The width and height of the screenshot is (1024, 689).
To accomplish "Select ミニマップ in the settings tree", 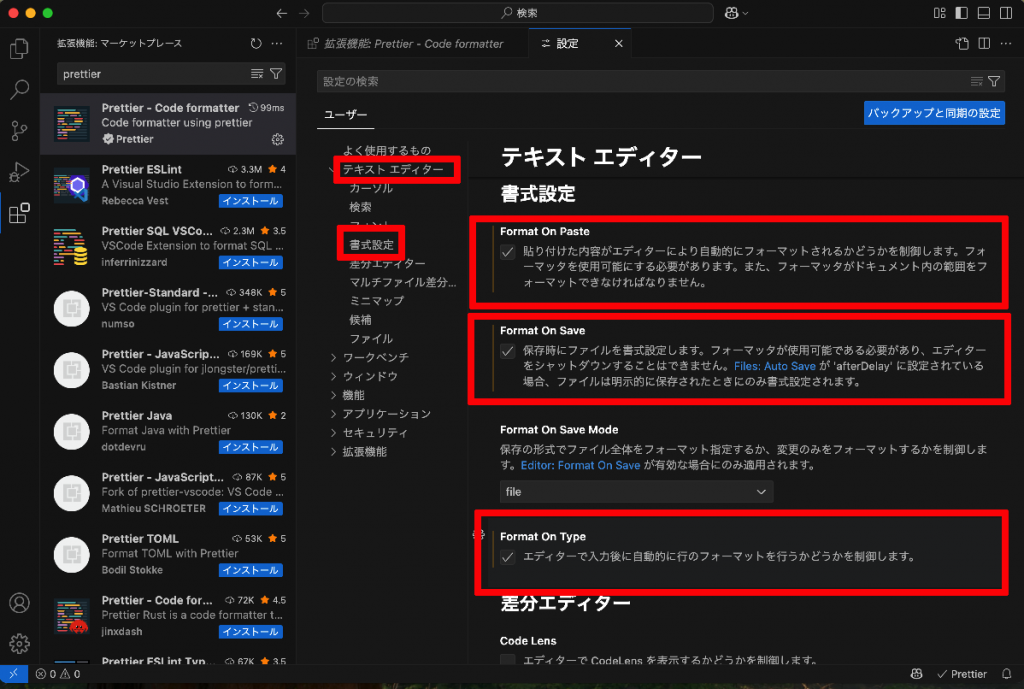I will [x=377, y=301].
